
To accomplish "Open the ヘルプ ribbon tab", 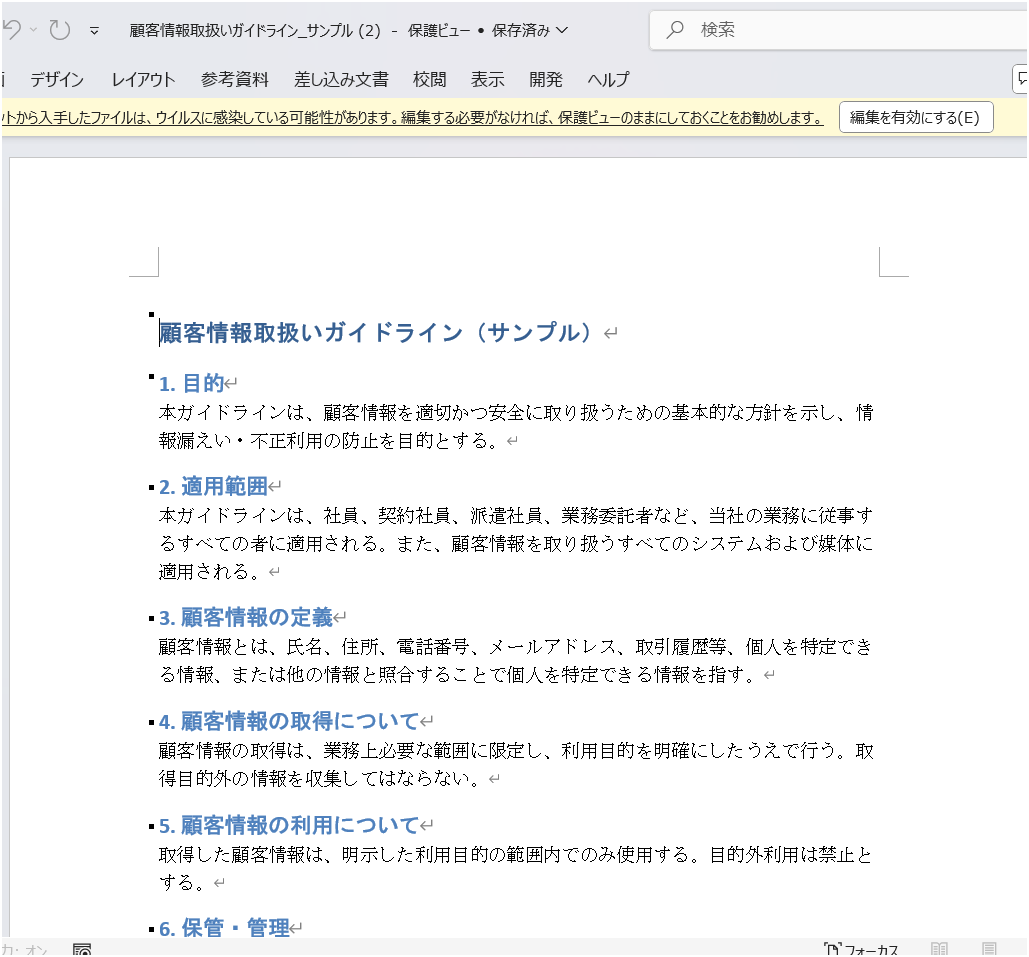I will click(608, 80).
